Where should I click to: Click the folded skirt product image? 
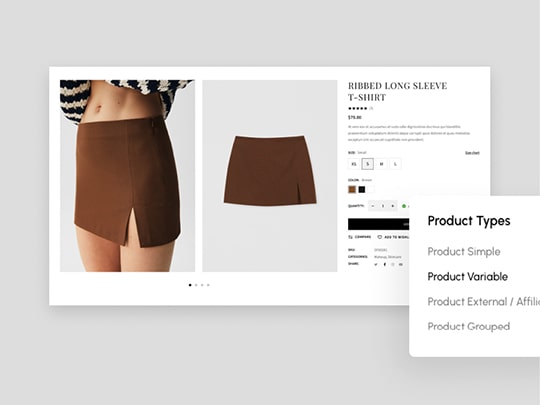(270, 176)
